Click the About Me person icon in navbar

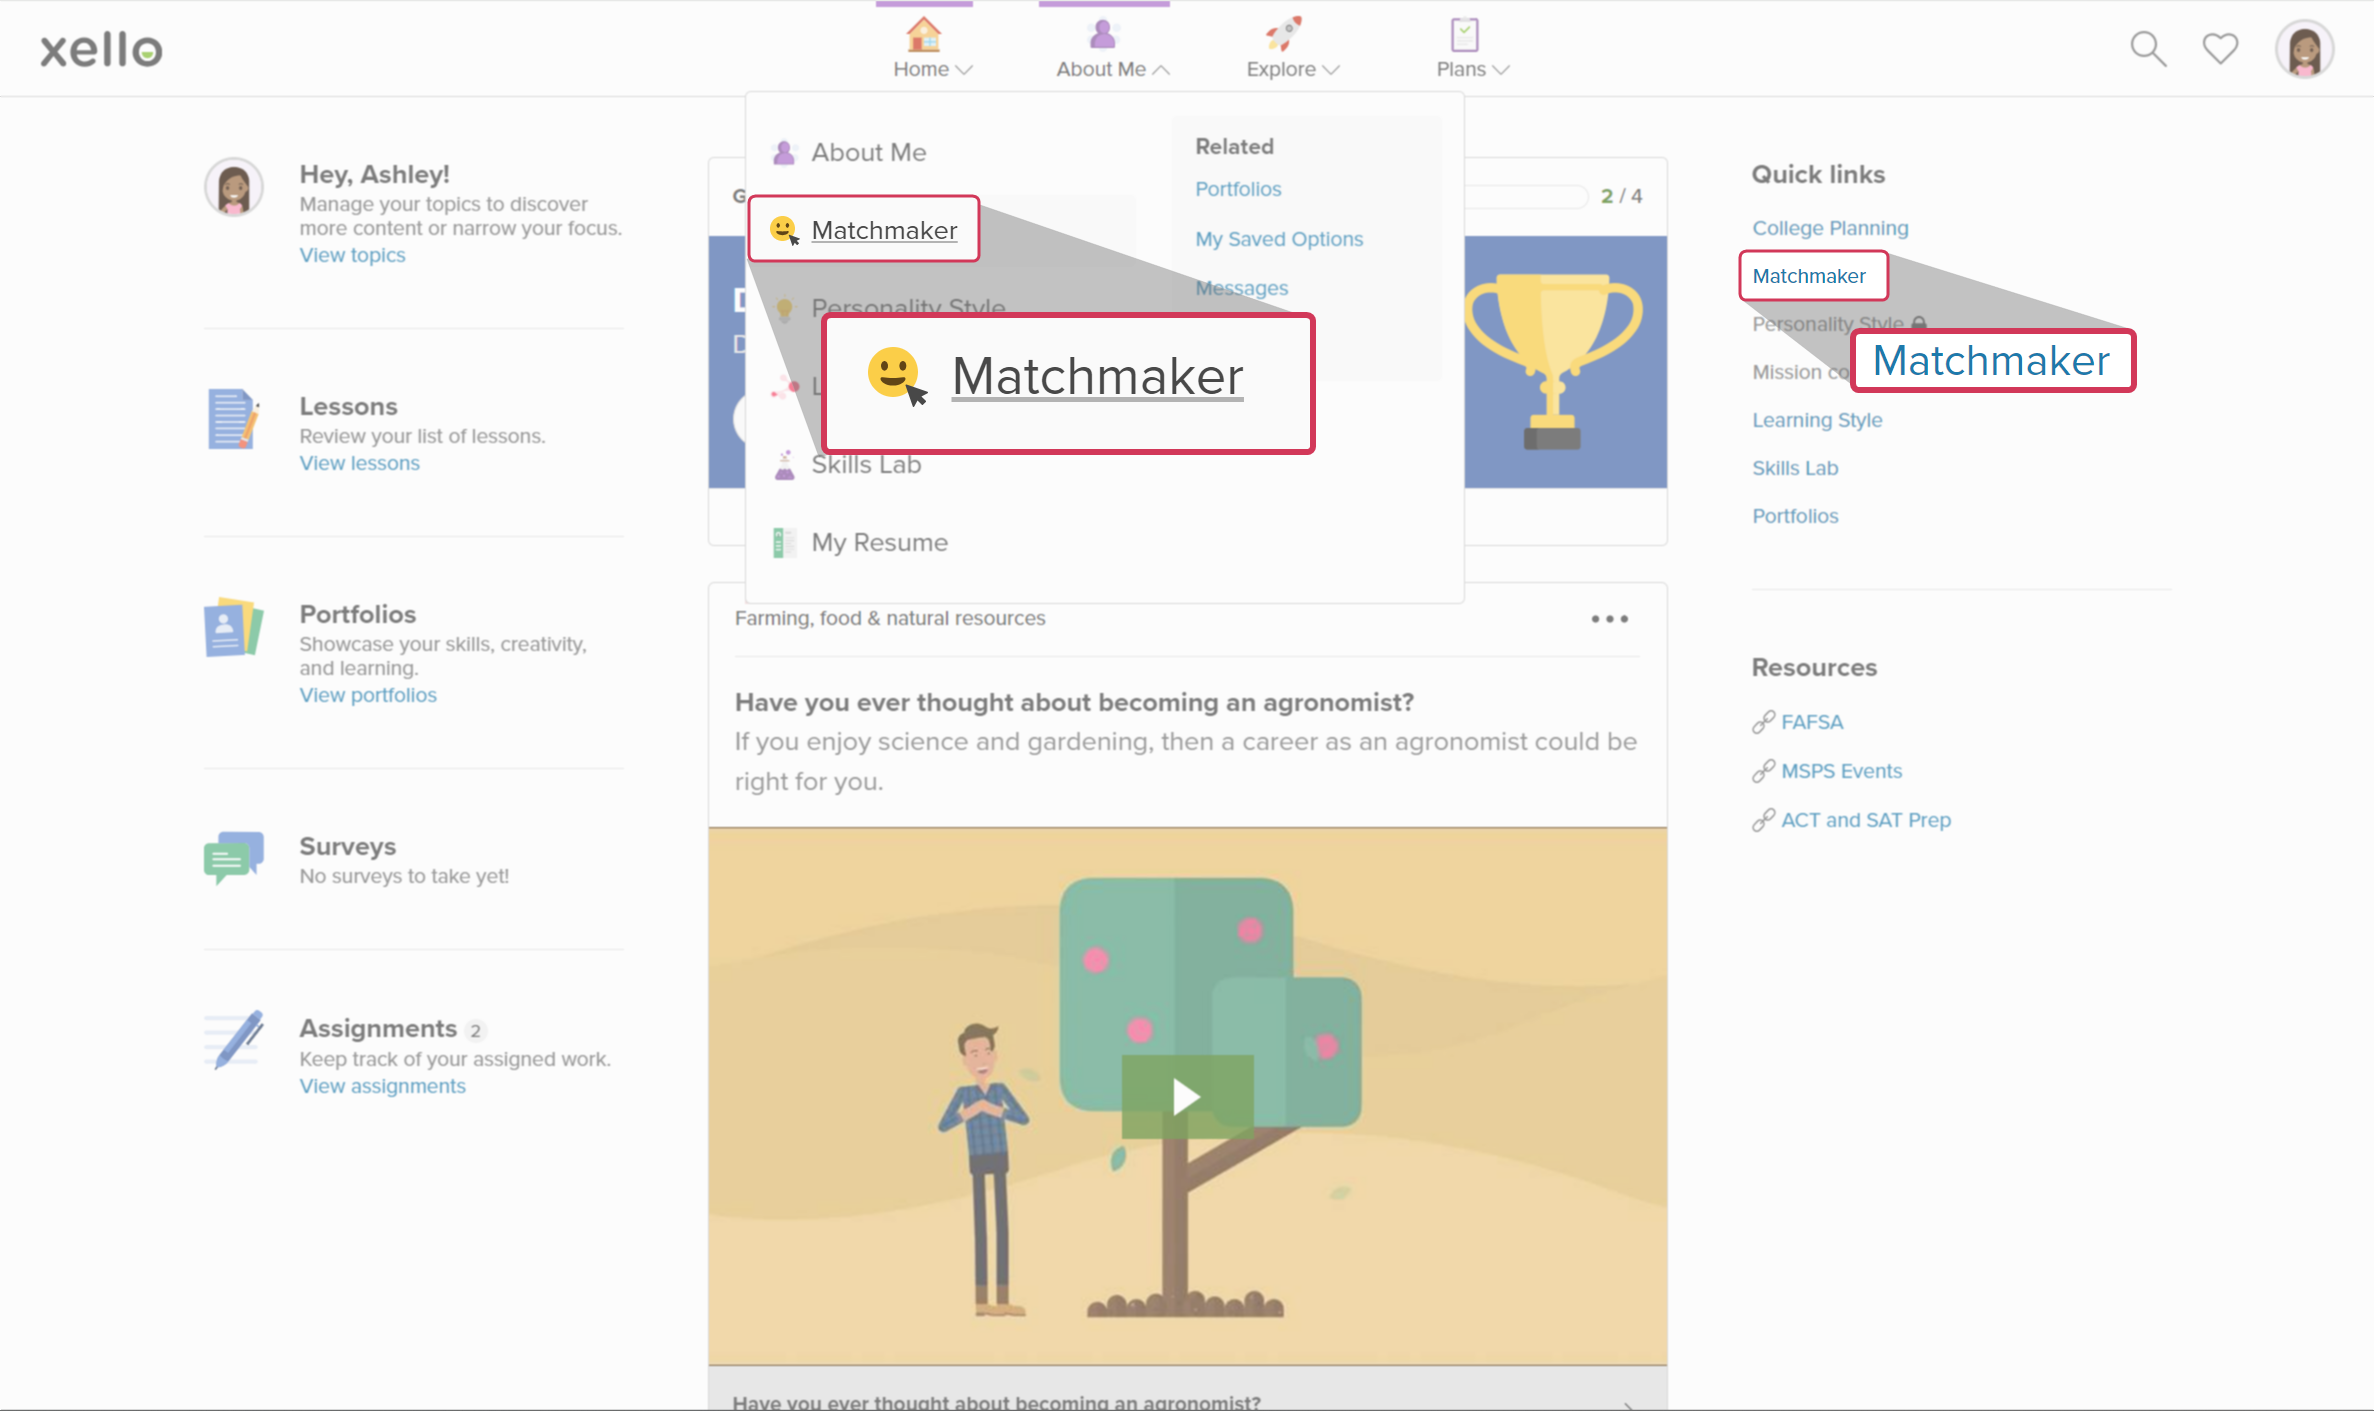coord(1103,34)
